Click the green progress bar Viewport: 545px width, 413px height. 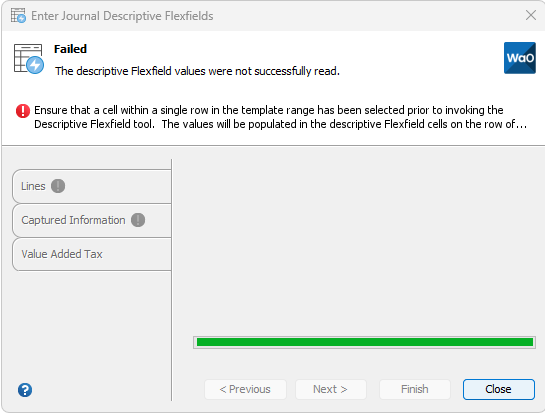(x=364, y=342)
